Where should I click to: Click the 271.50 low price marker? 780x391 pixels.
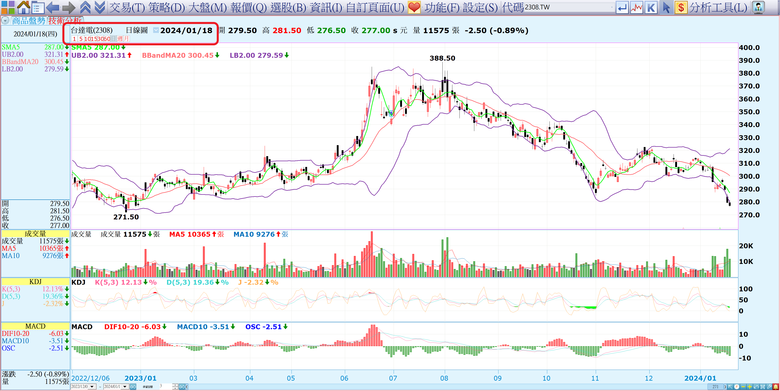[x=126, y=217]
